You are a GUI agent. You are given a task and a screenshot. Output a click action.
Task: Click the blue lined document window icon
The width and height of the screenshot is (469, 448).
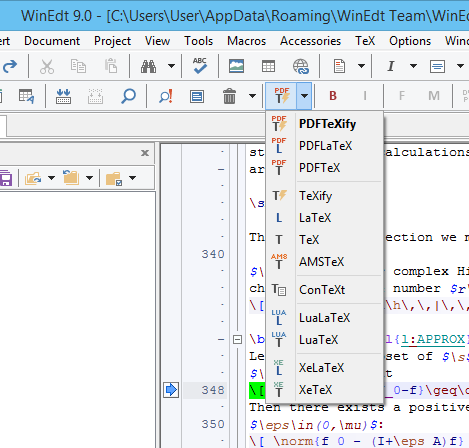click(197, 96)
